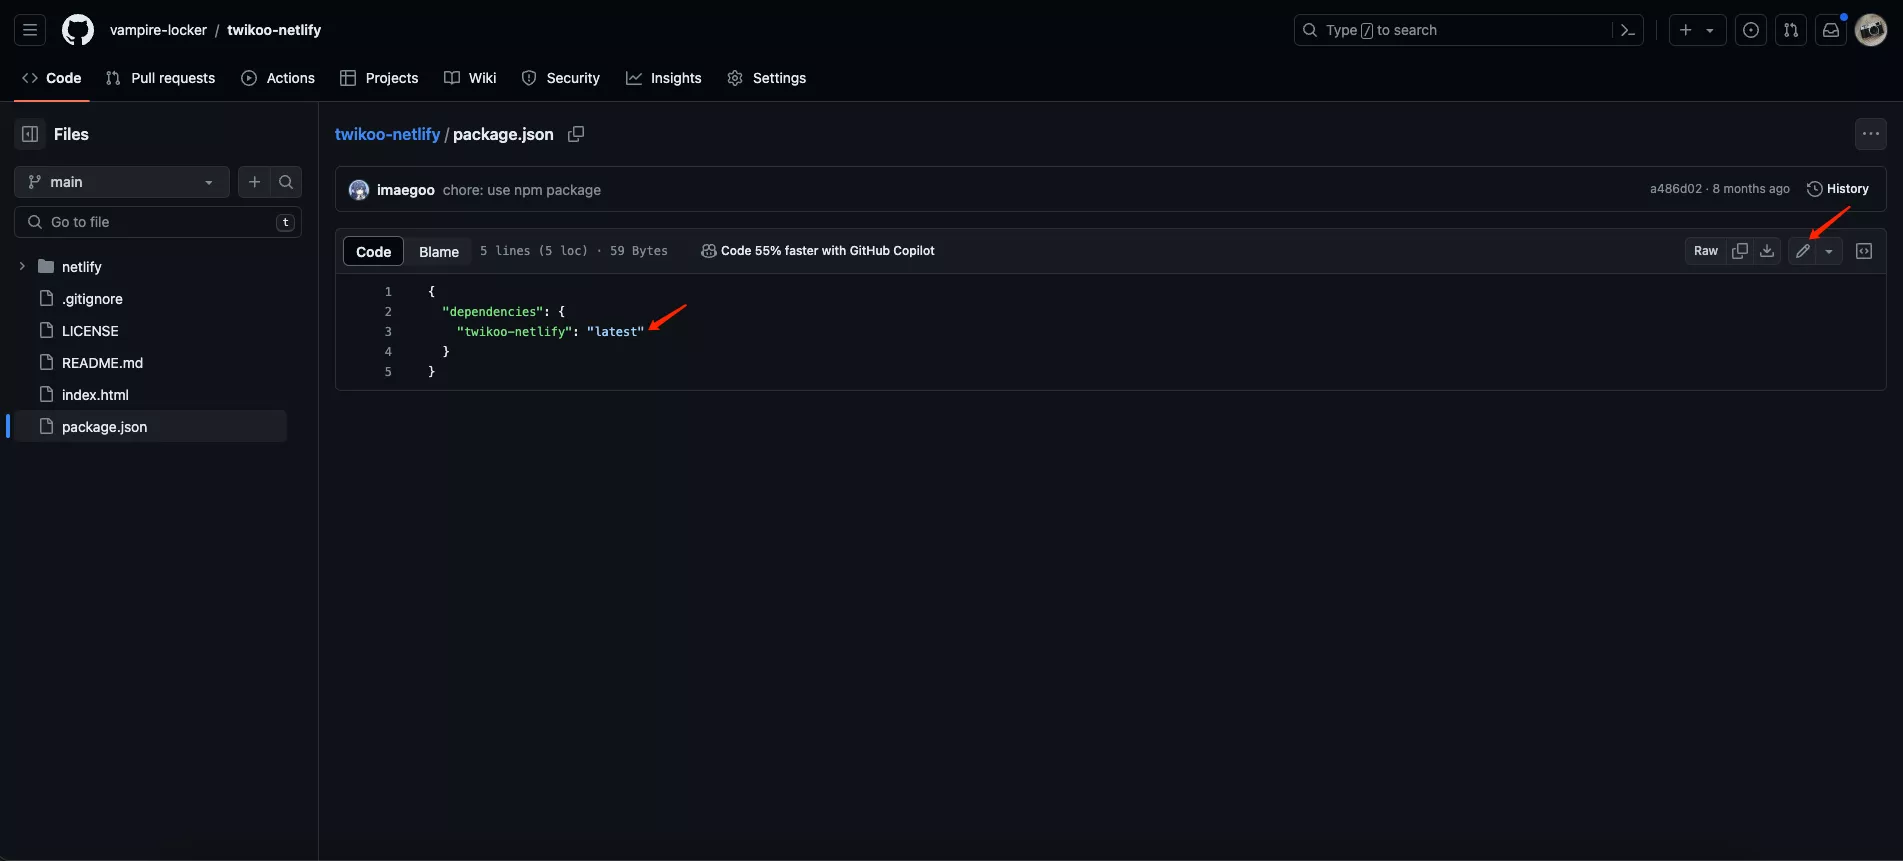Collapse the Files side panel
Image resolution: width=1903 pixels, height=861 pixels.
click(30, 134)
